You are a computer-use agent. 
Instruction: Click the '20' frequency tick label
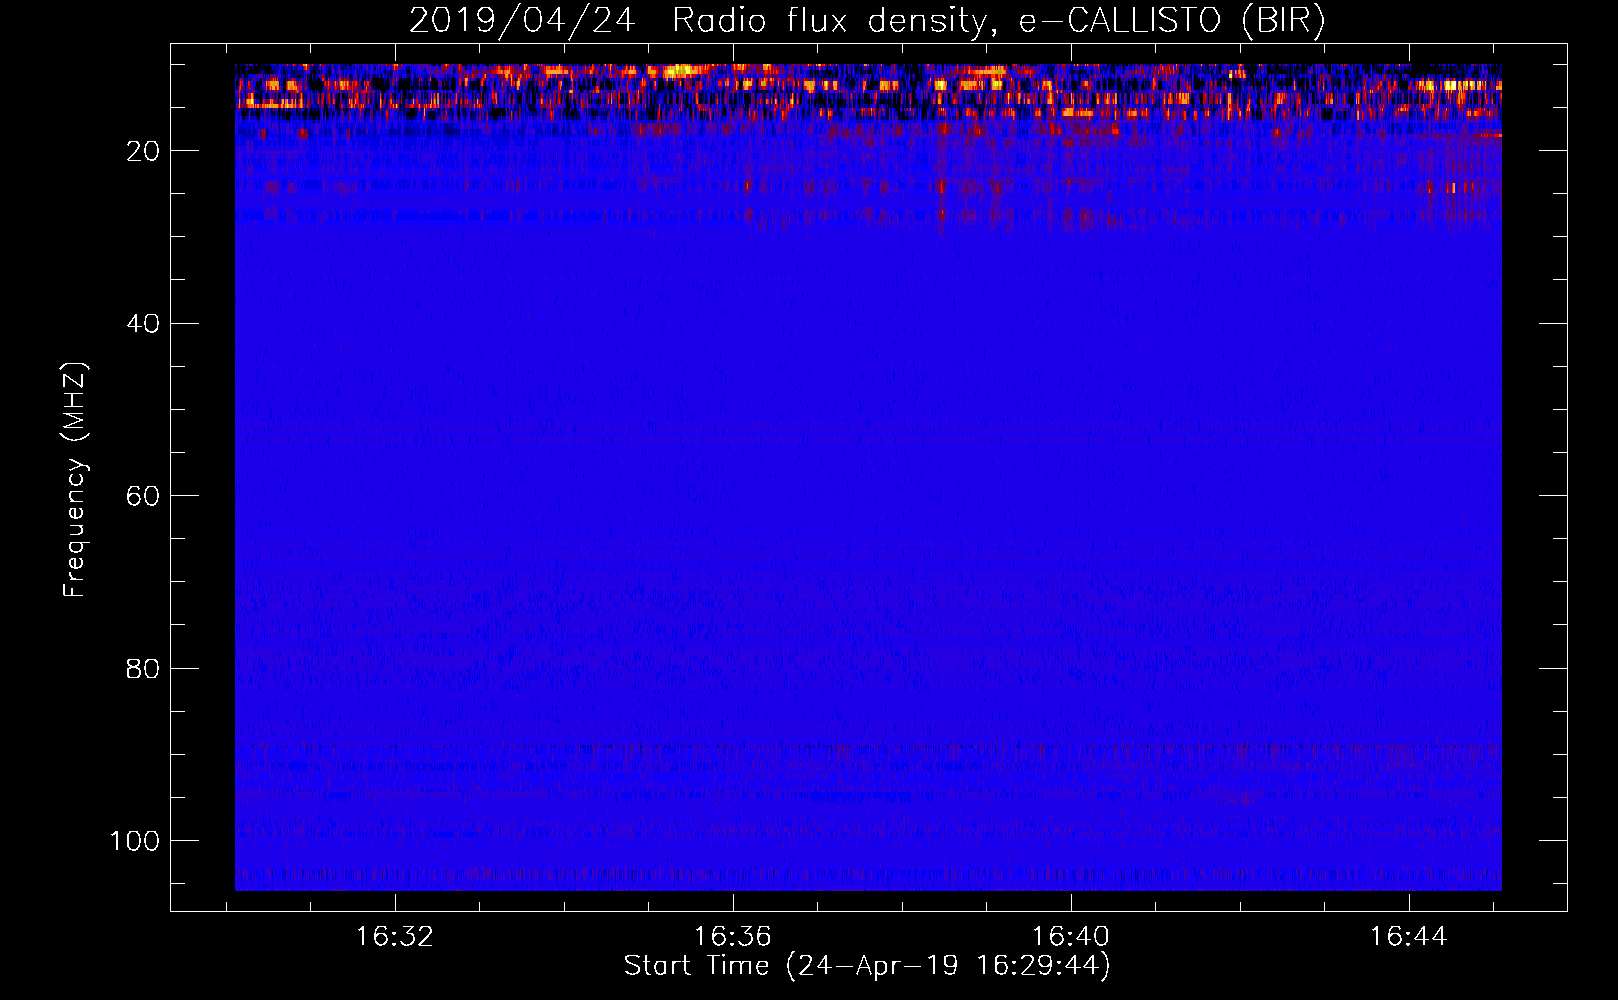[143, 151]
